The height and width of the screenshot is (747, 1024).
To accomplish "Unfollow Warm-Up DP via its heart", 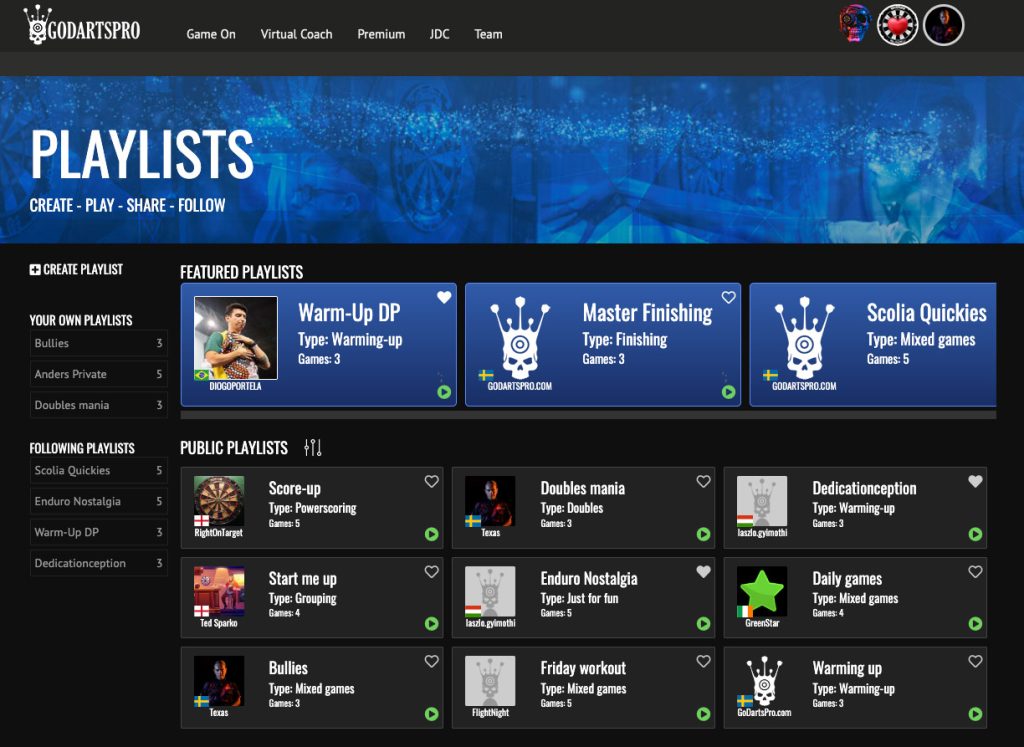I will pos(444,297).
